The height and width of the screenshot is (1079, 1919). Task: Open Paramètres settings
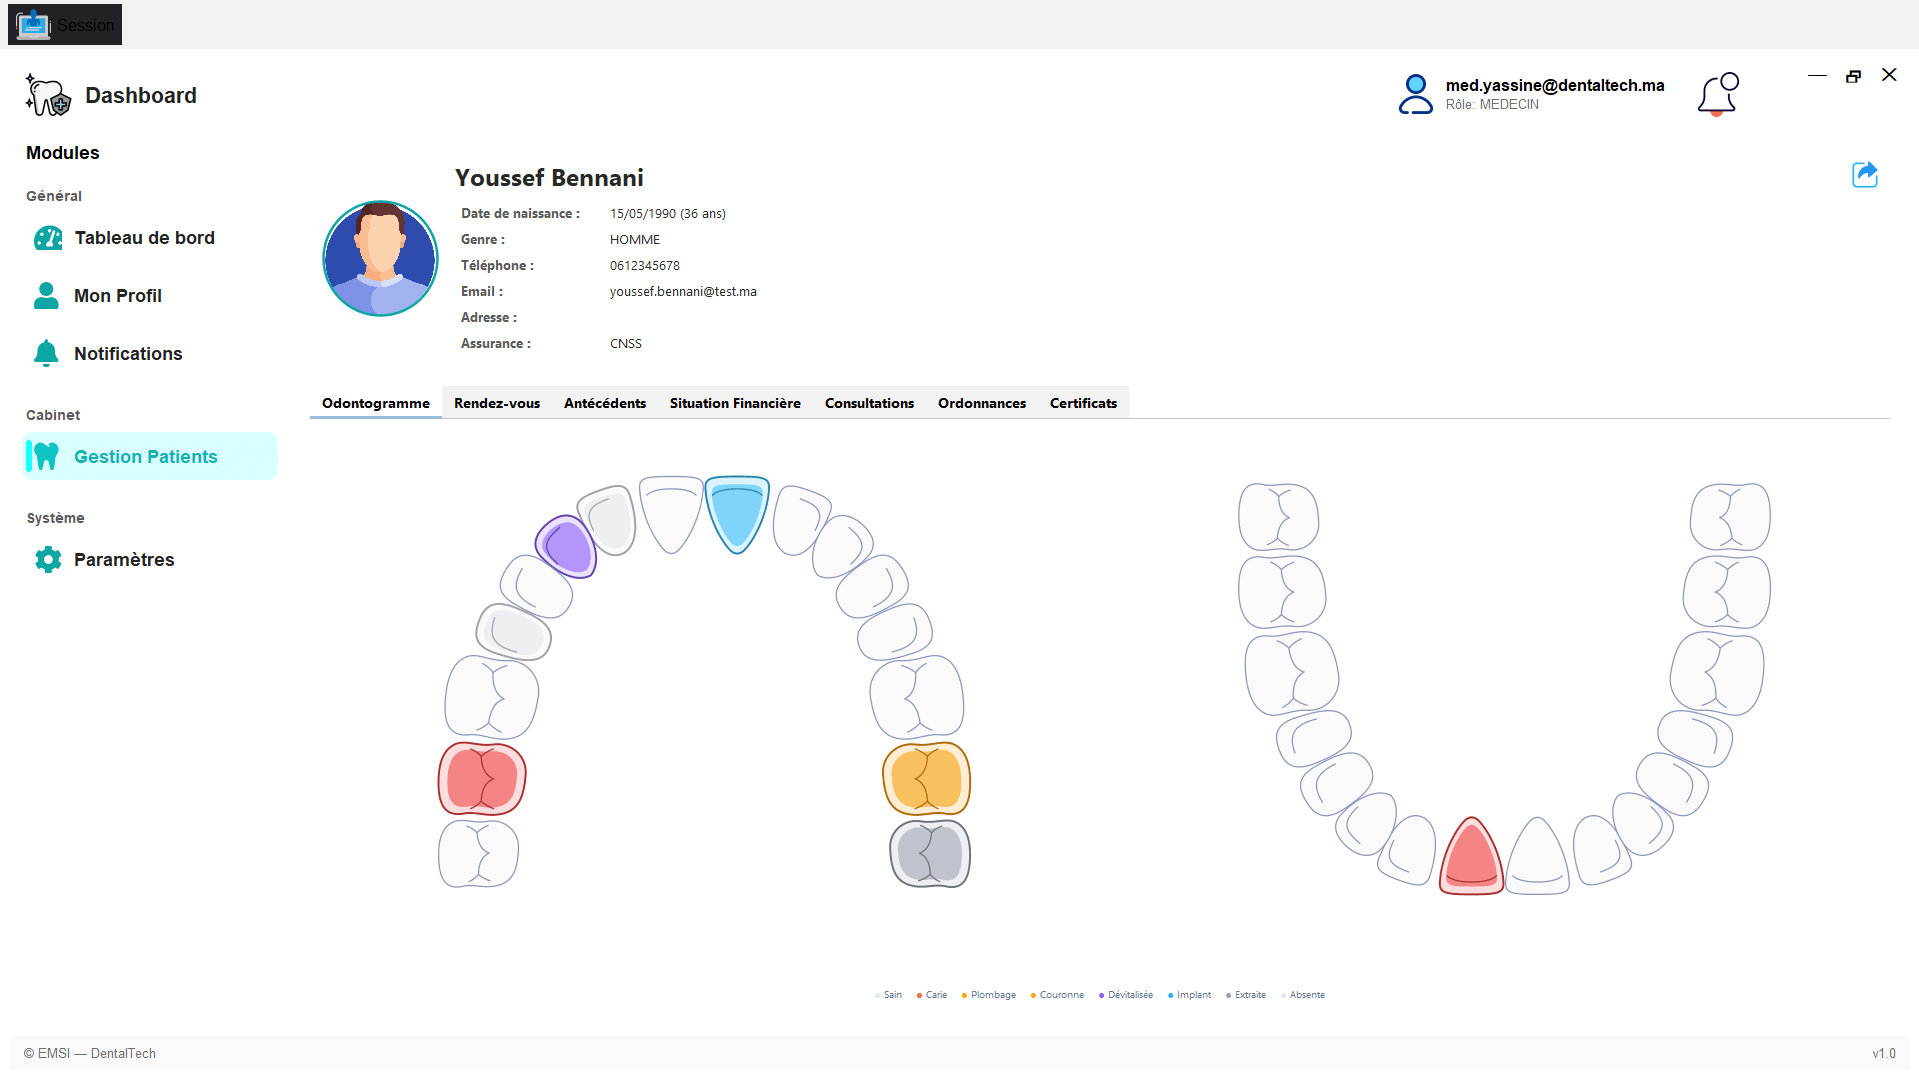pos(150,560)
